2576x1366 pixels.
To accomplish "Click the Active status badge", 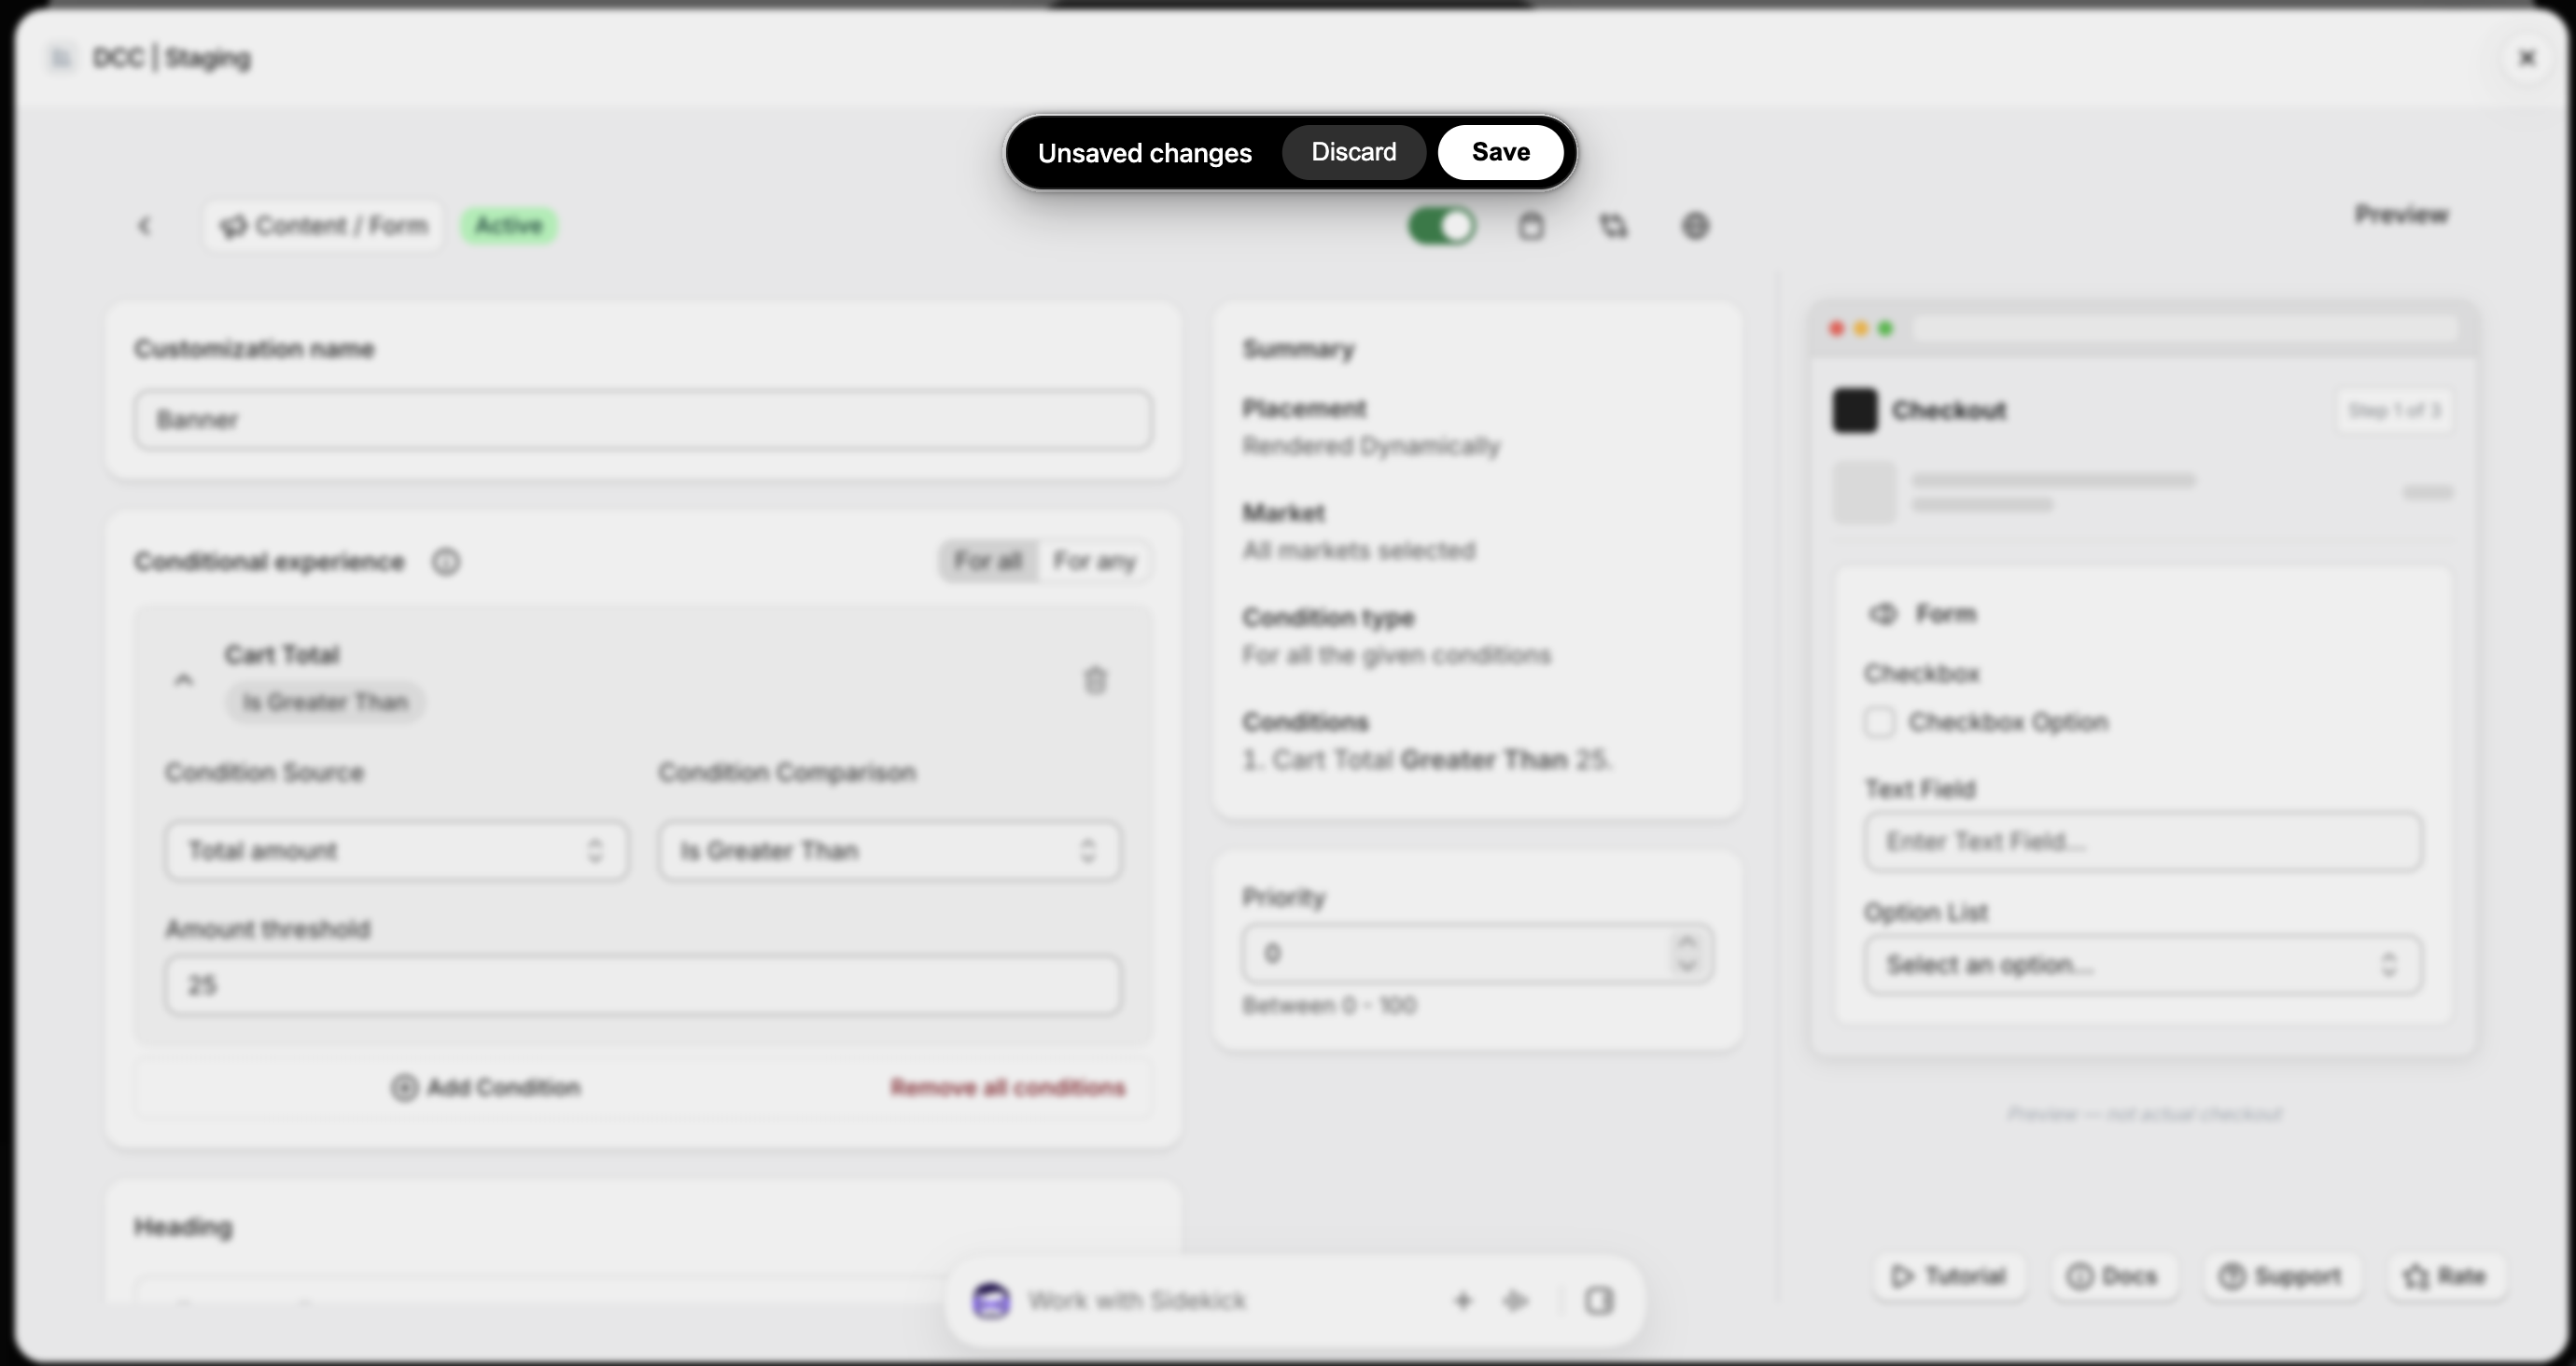I will (508, 226).
